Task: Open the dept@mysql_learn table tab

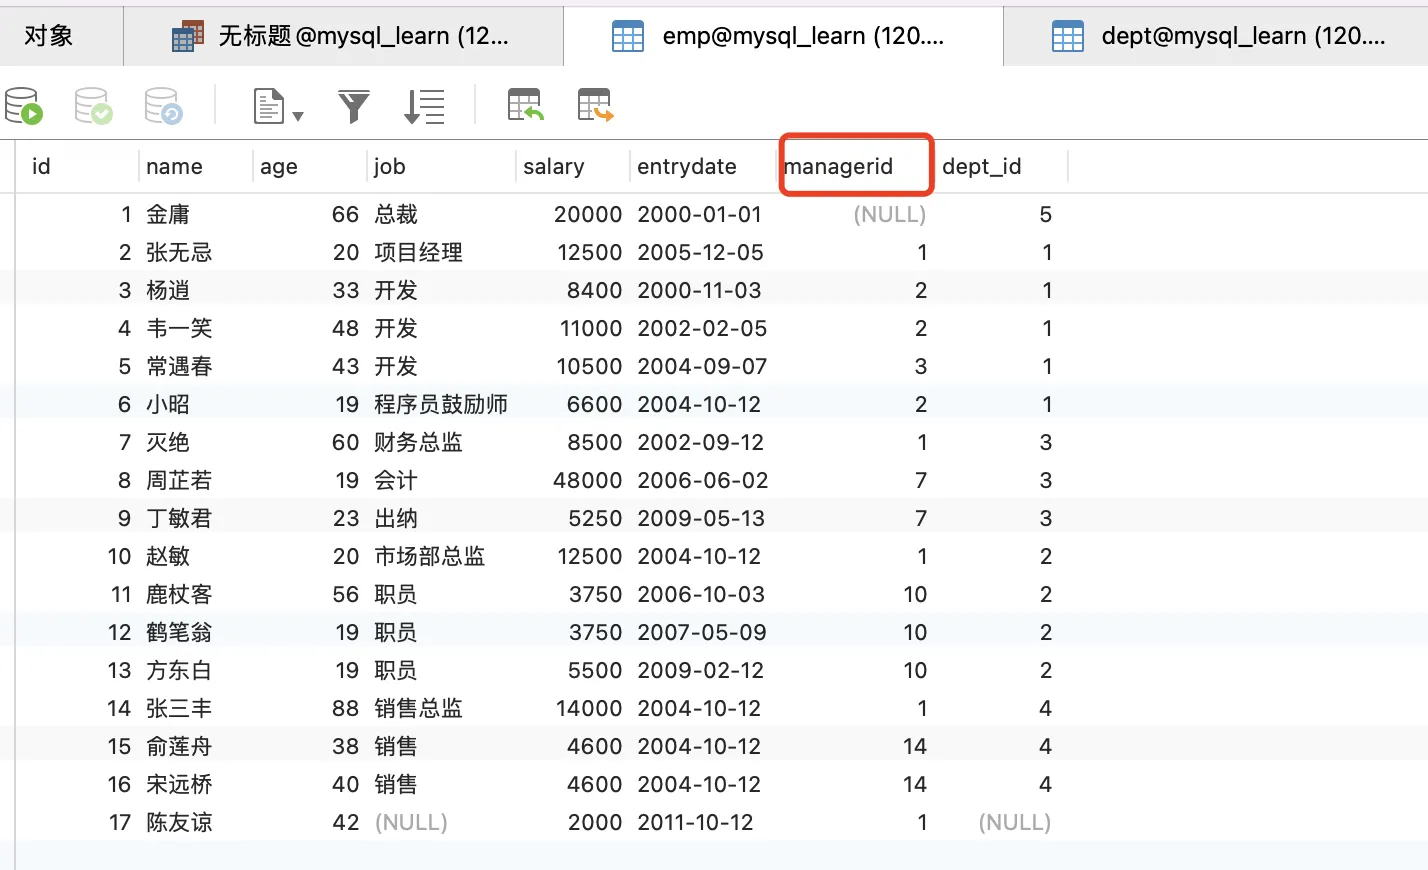Action: pos(1216,36)
